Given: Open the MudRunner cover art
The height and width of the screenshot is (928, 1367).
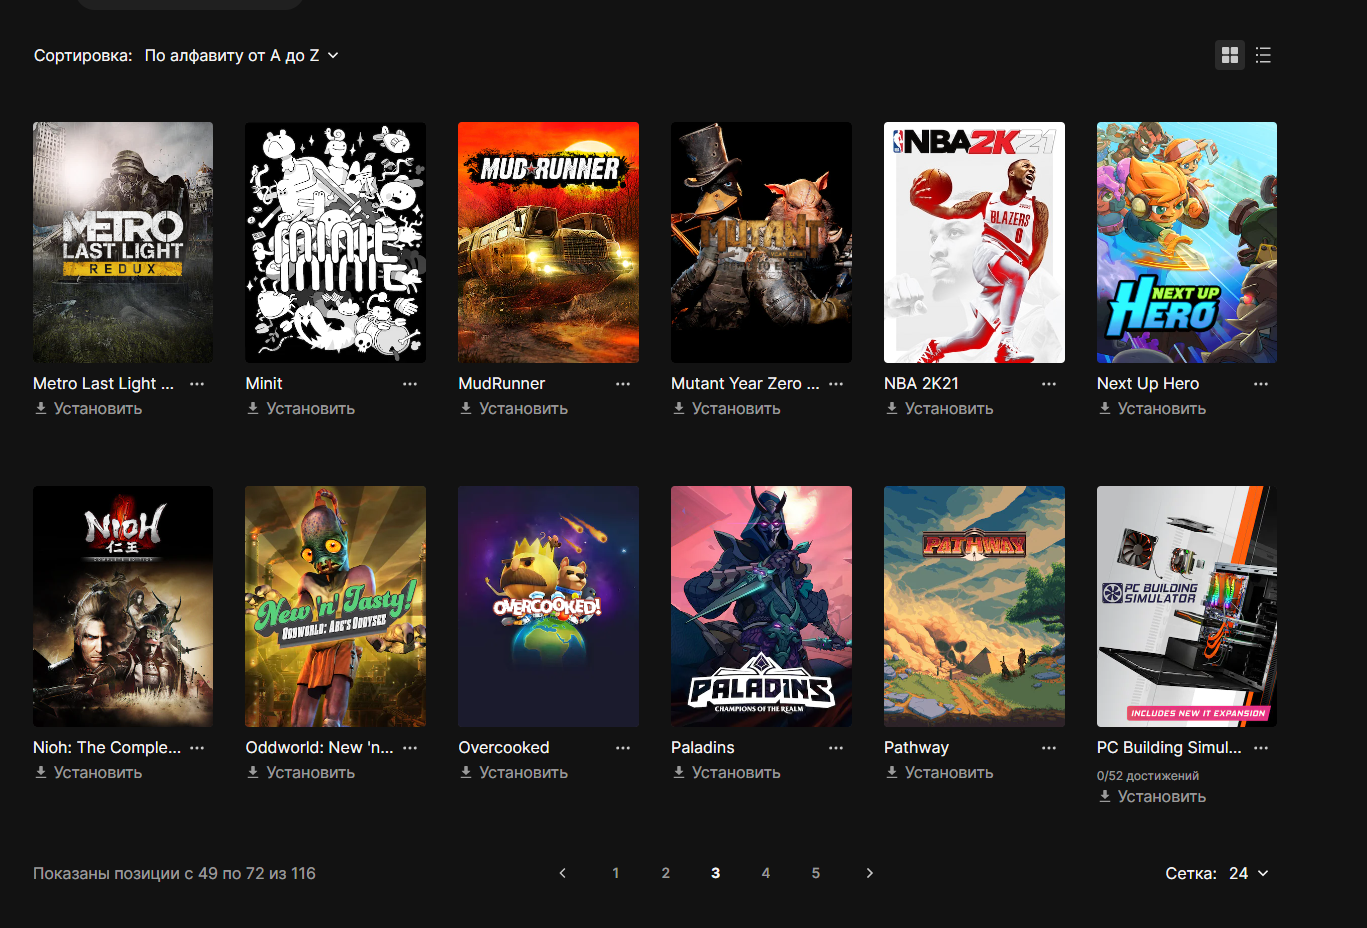Looking at the screenshot, I should 548,242.
